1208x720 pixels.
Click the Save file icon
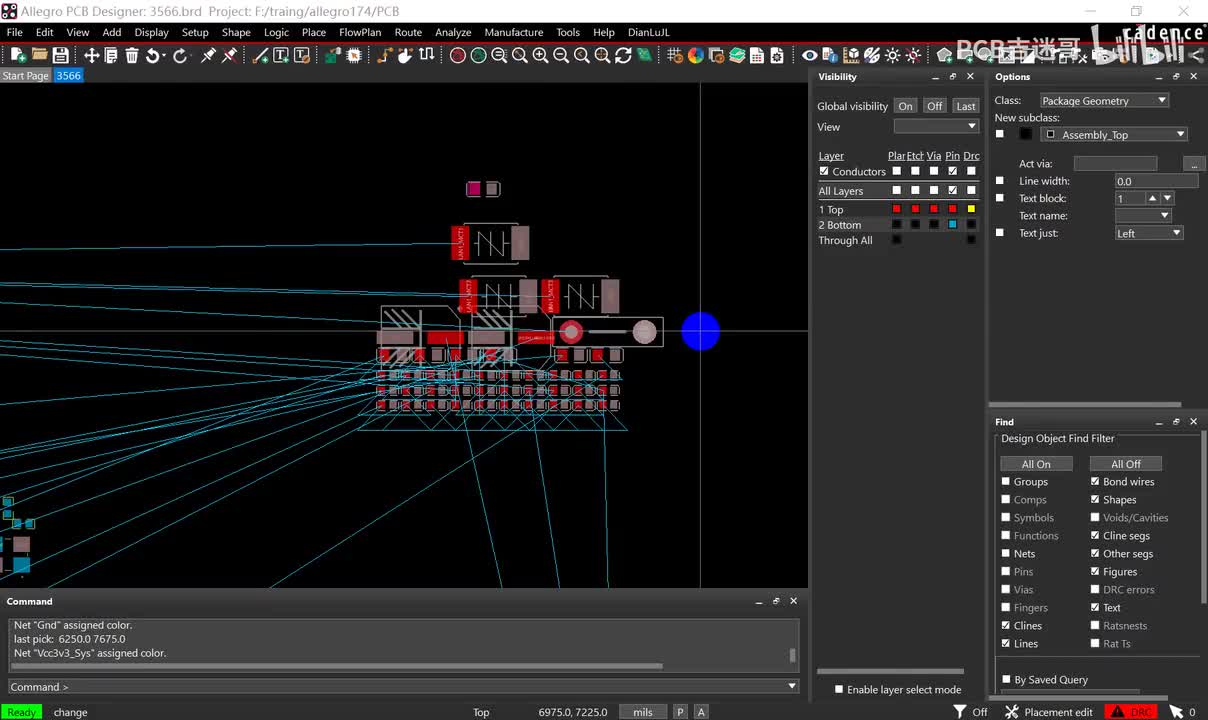click(61, 55)
